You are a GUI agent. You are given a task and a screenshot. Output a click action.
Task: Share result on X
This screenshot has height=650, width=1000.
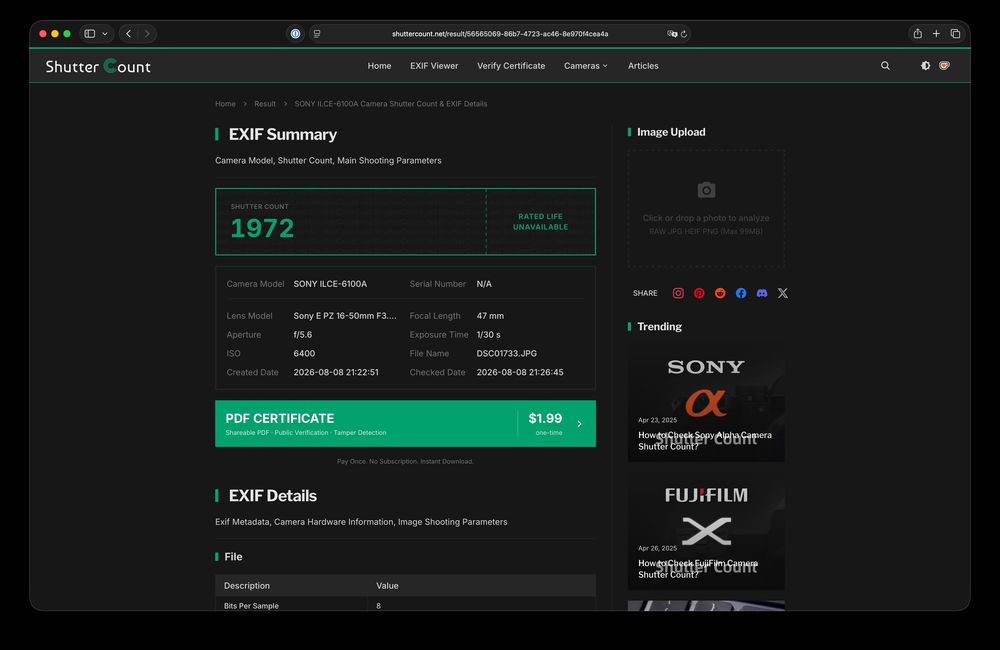click(783, 293)
